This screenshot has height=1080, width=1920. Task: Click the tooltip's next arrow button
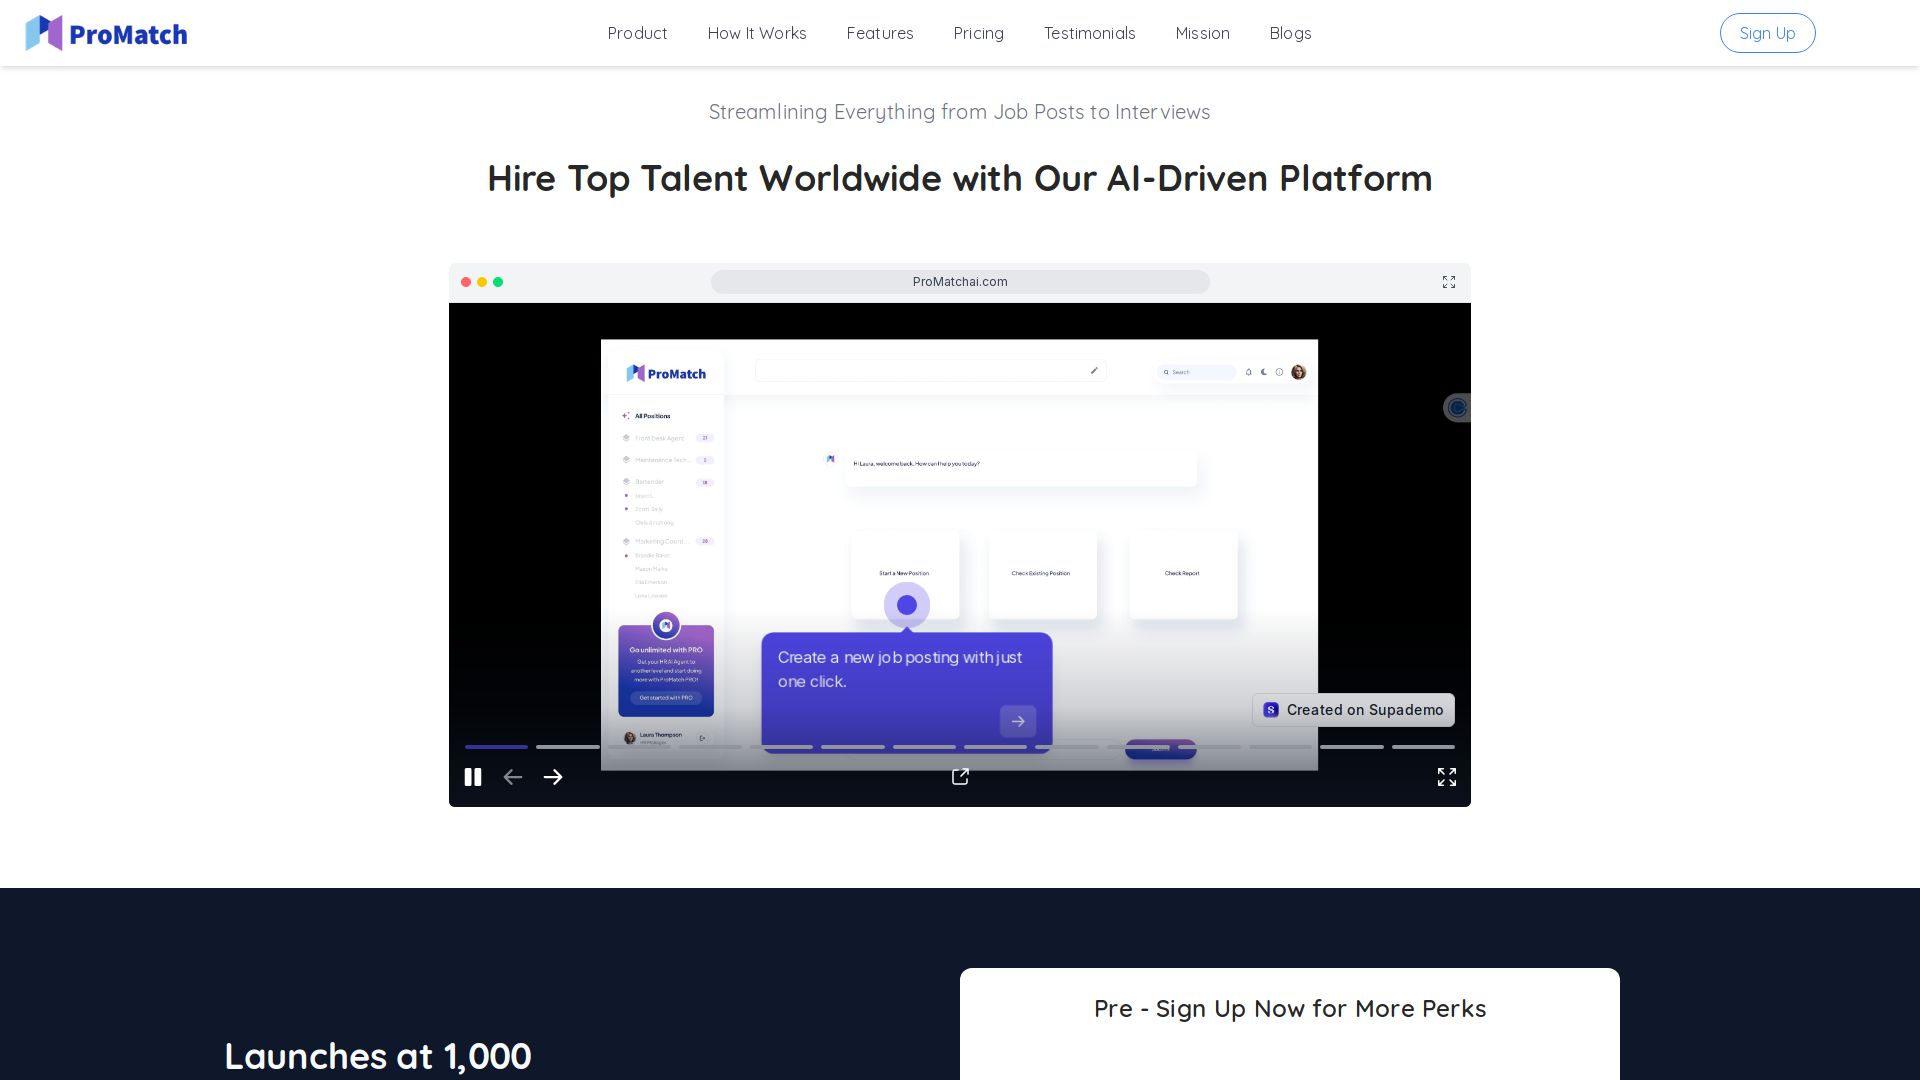(x=1018, y=721)
